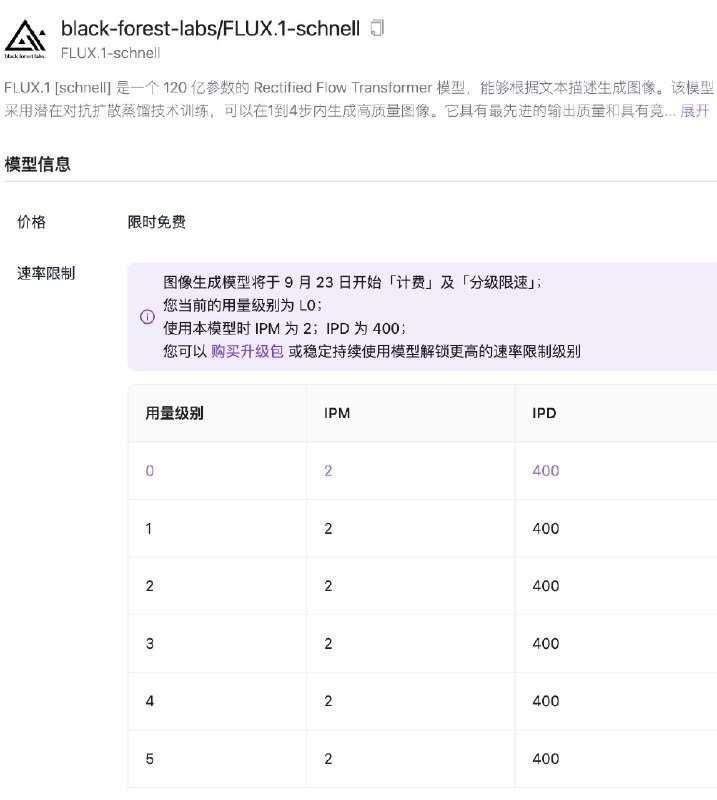Open the 购买升级包 link
The width and height of the screenshot is (717, 800).
click(x=247, y=351)
